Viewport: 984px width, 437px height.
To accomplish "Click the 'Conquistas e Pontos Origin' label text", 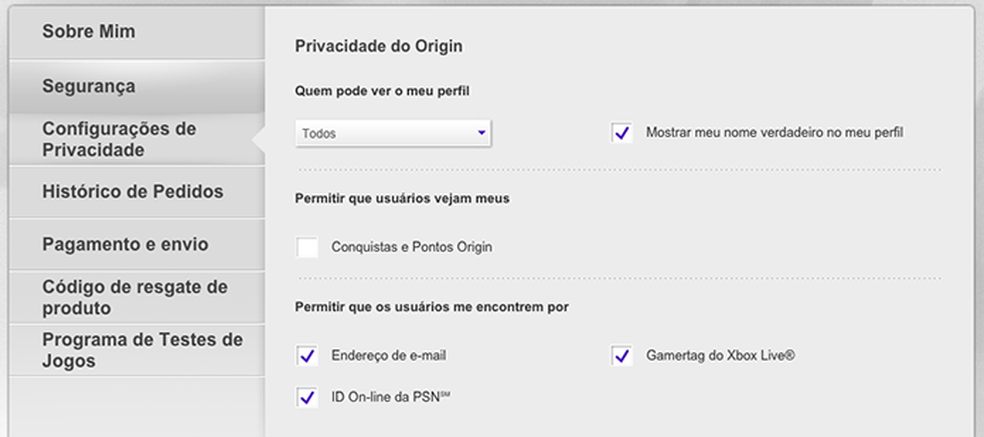I will coord(411,247).
